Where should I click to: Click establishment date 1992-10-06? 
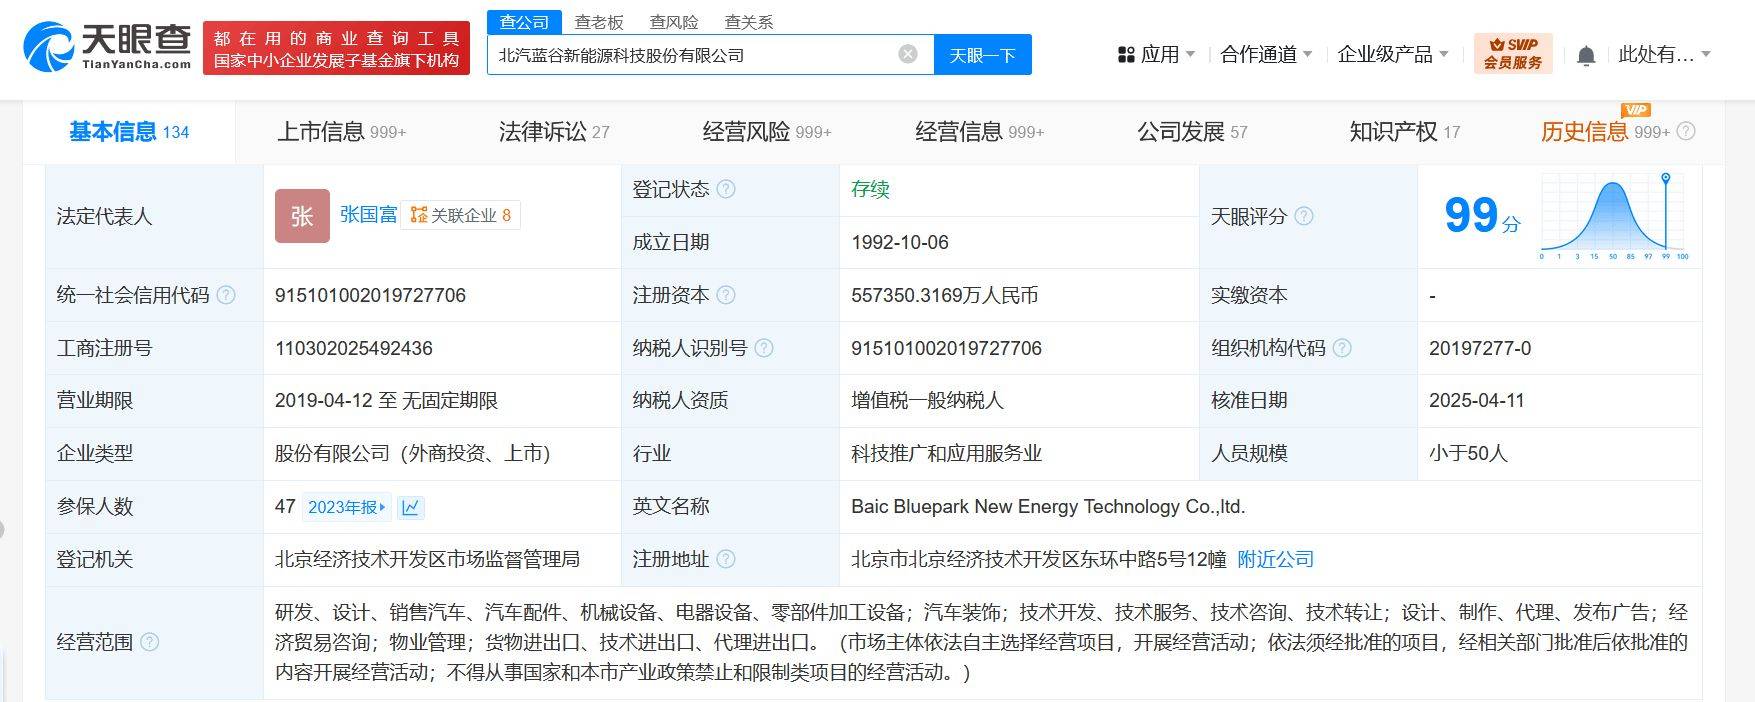pos(900,242)
